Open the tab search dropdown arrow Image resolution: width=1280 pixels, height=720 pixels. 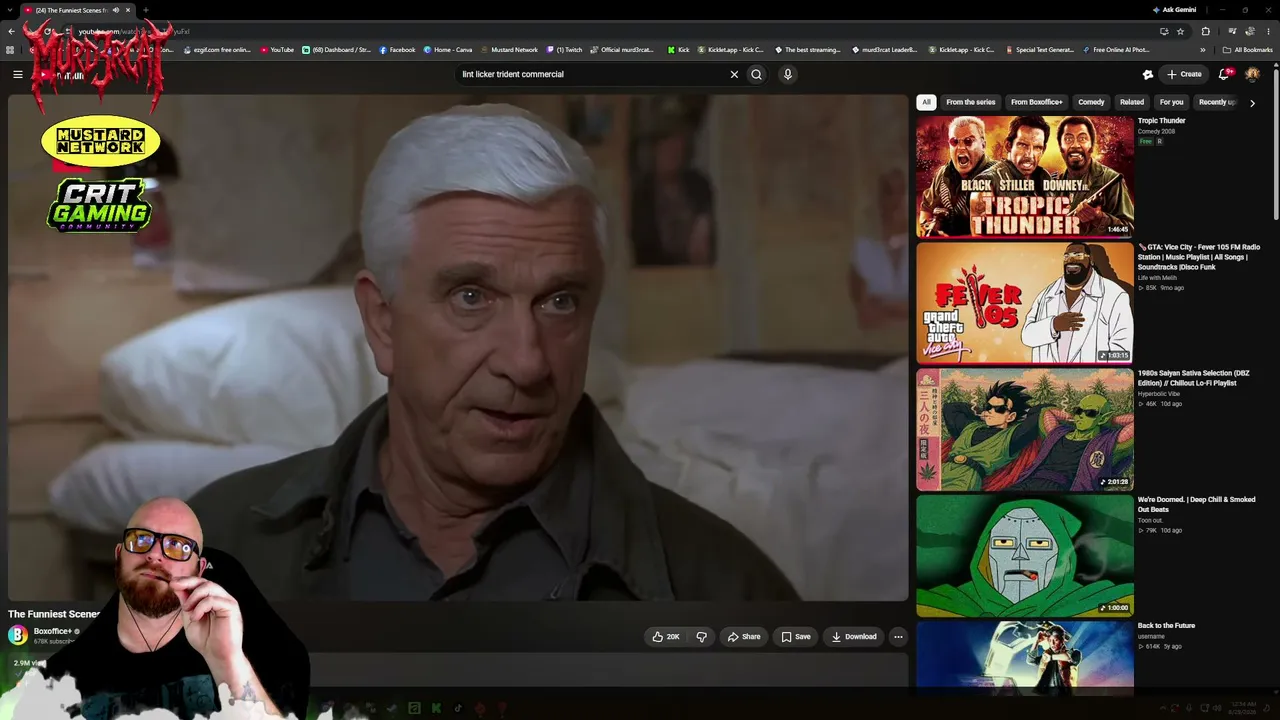click(x=11, y=10)
